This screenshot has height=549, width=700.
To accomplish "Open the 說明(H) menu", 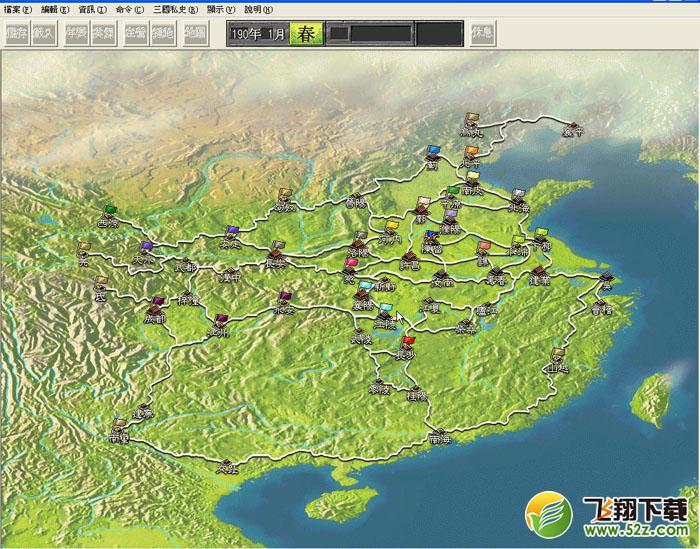I will tap(258, 9).
